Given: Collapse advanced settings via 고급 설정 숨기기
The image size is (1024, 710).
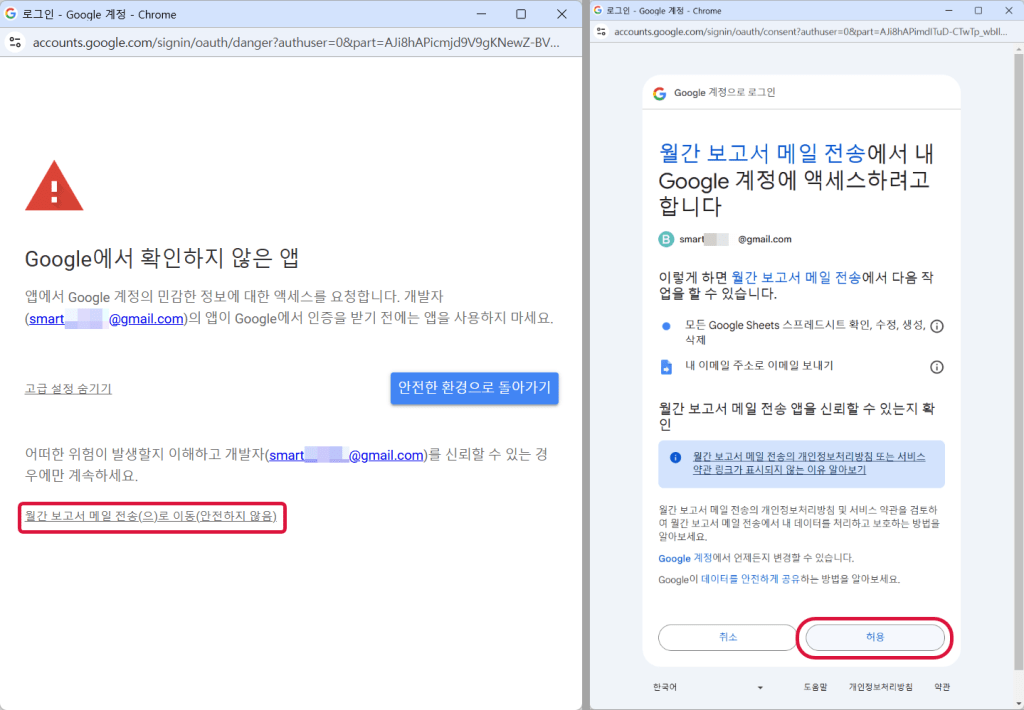Looking at the screenshot, I should click(68, 389).
